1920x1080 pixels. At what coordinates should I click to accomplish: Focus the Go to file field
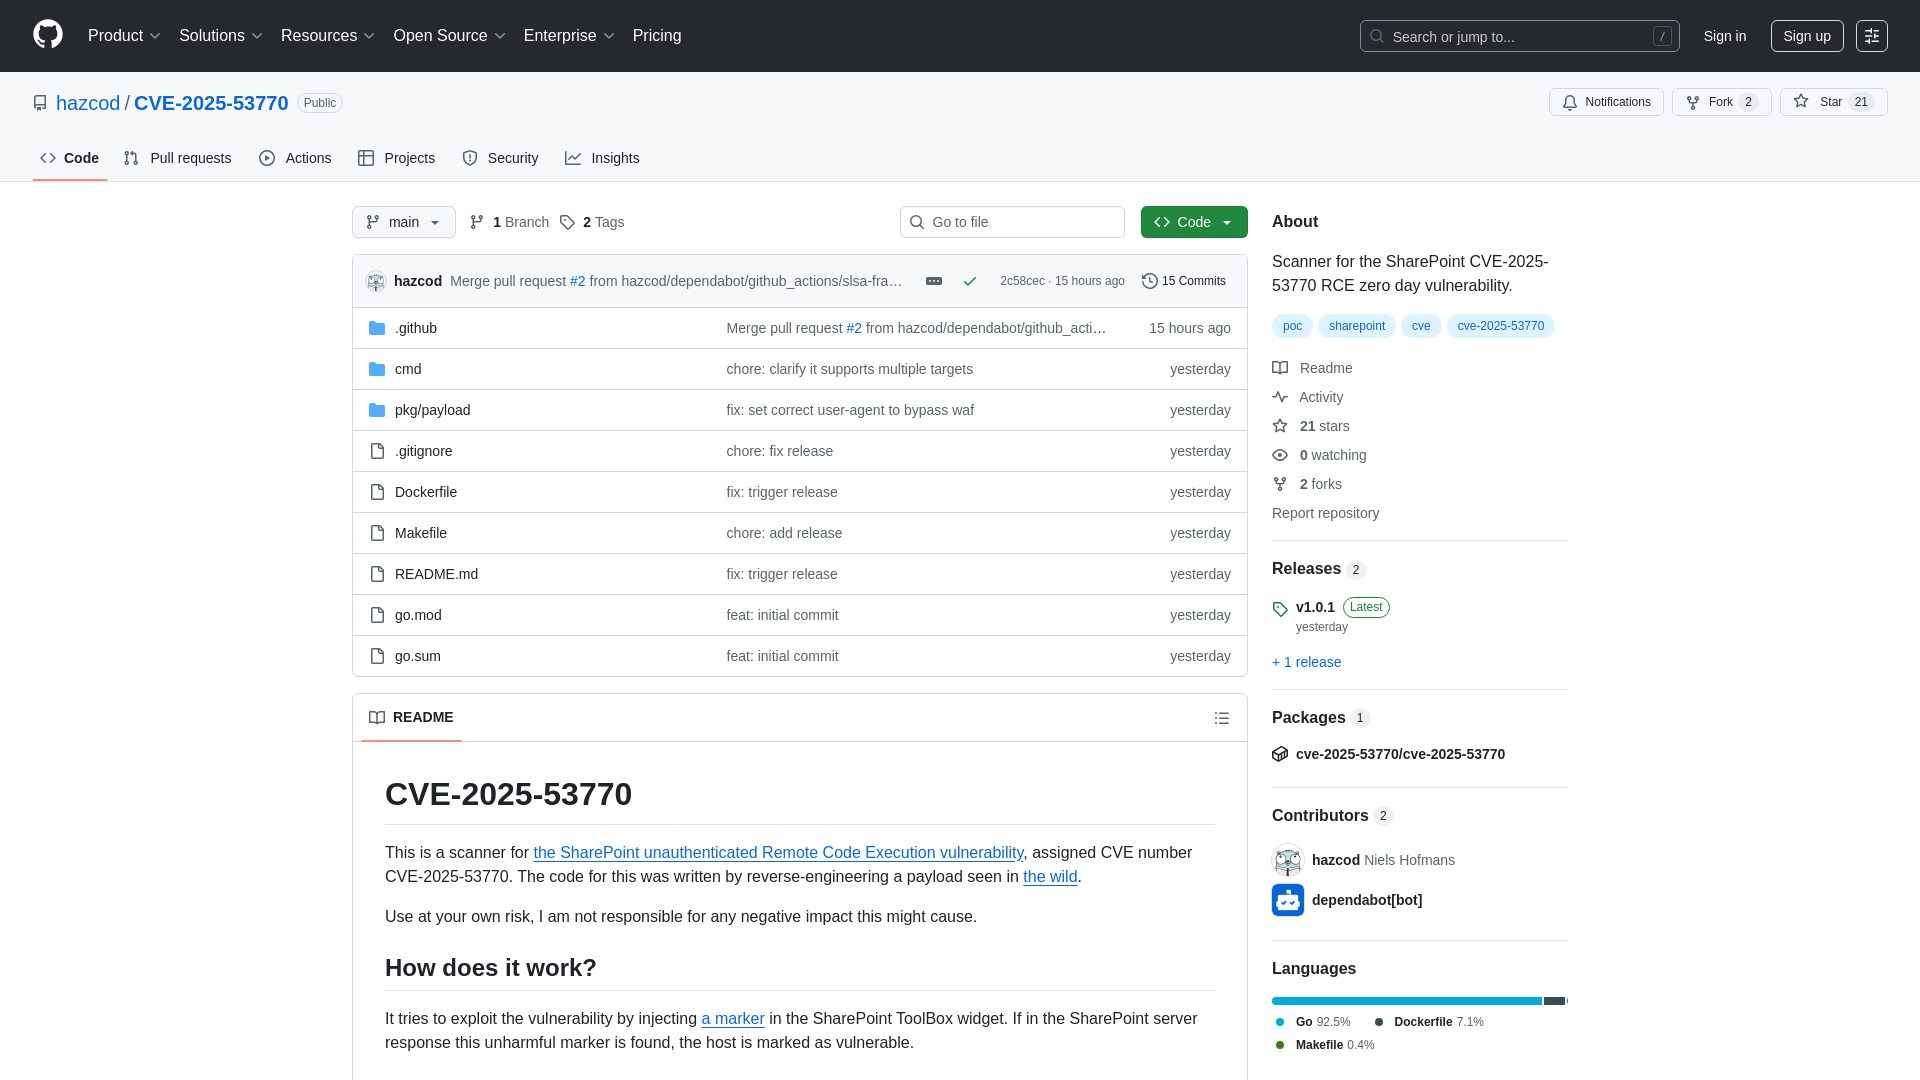(1012, 222)
